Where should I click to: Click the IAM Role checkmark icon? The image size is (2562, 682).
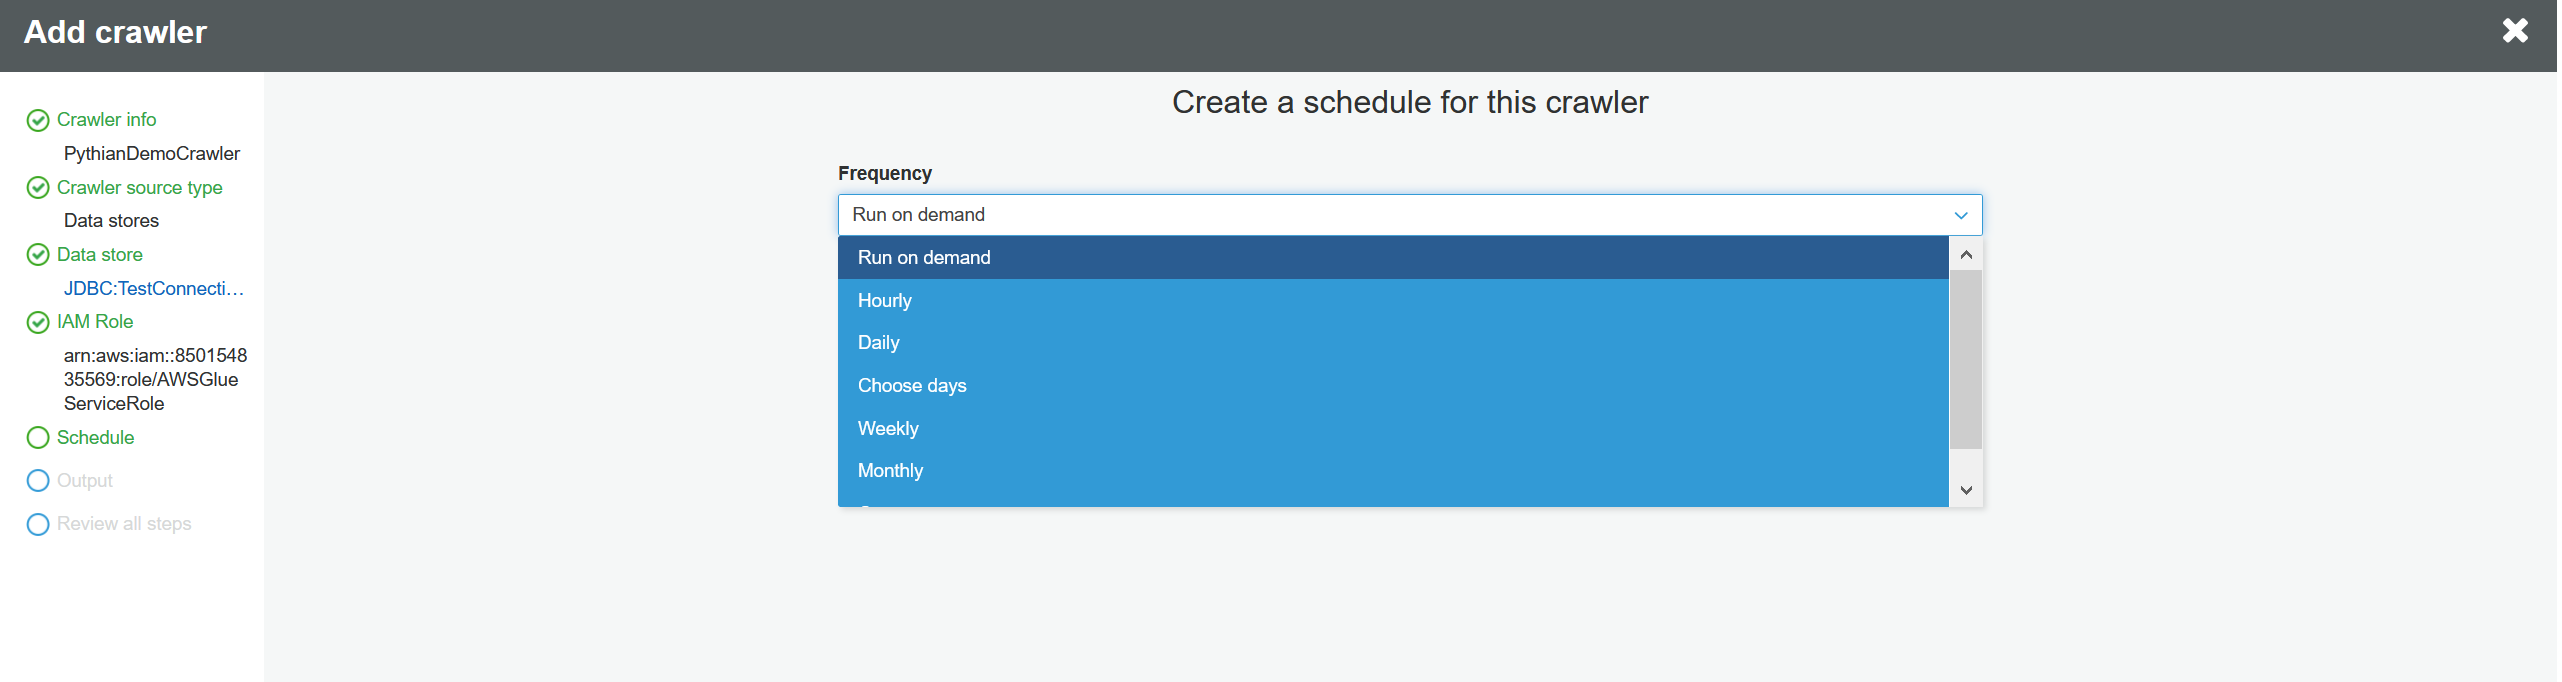(x=38, y=322)
